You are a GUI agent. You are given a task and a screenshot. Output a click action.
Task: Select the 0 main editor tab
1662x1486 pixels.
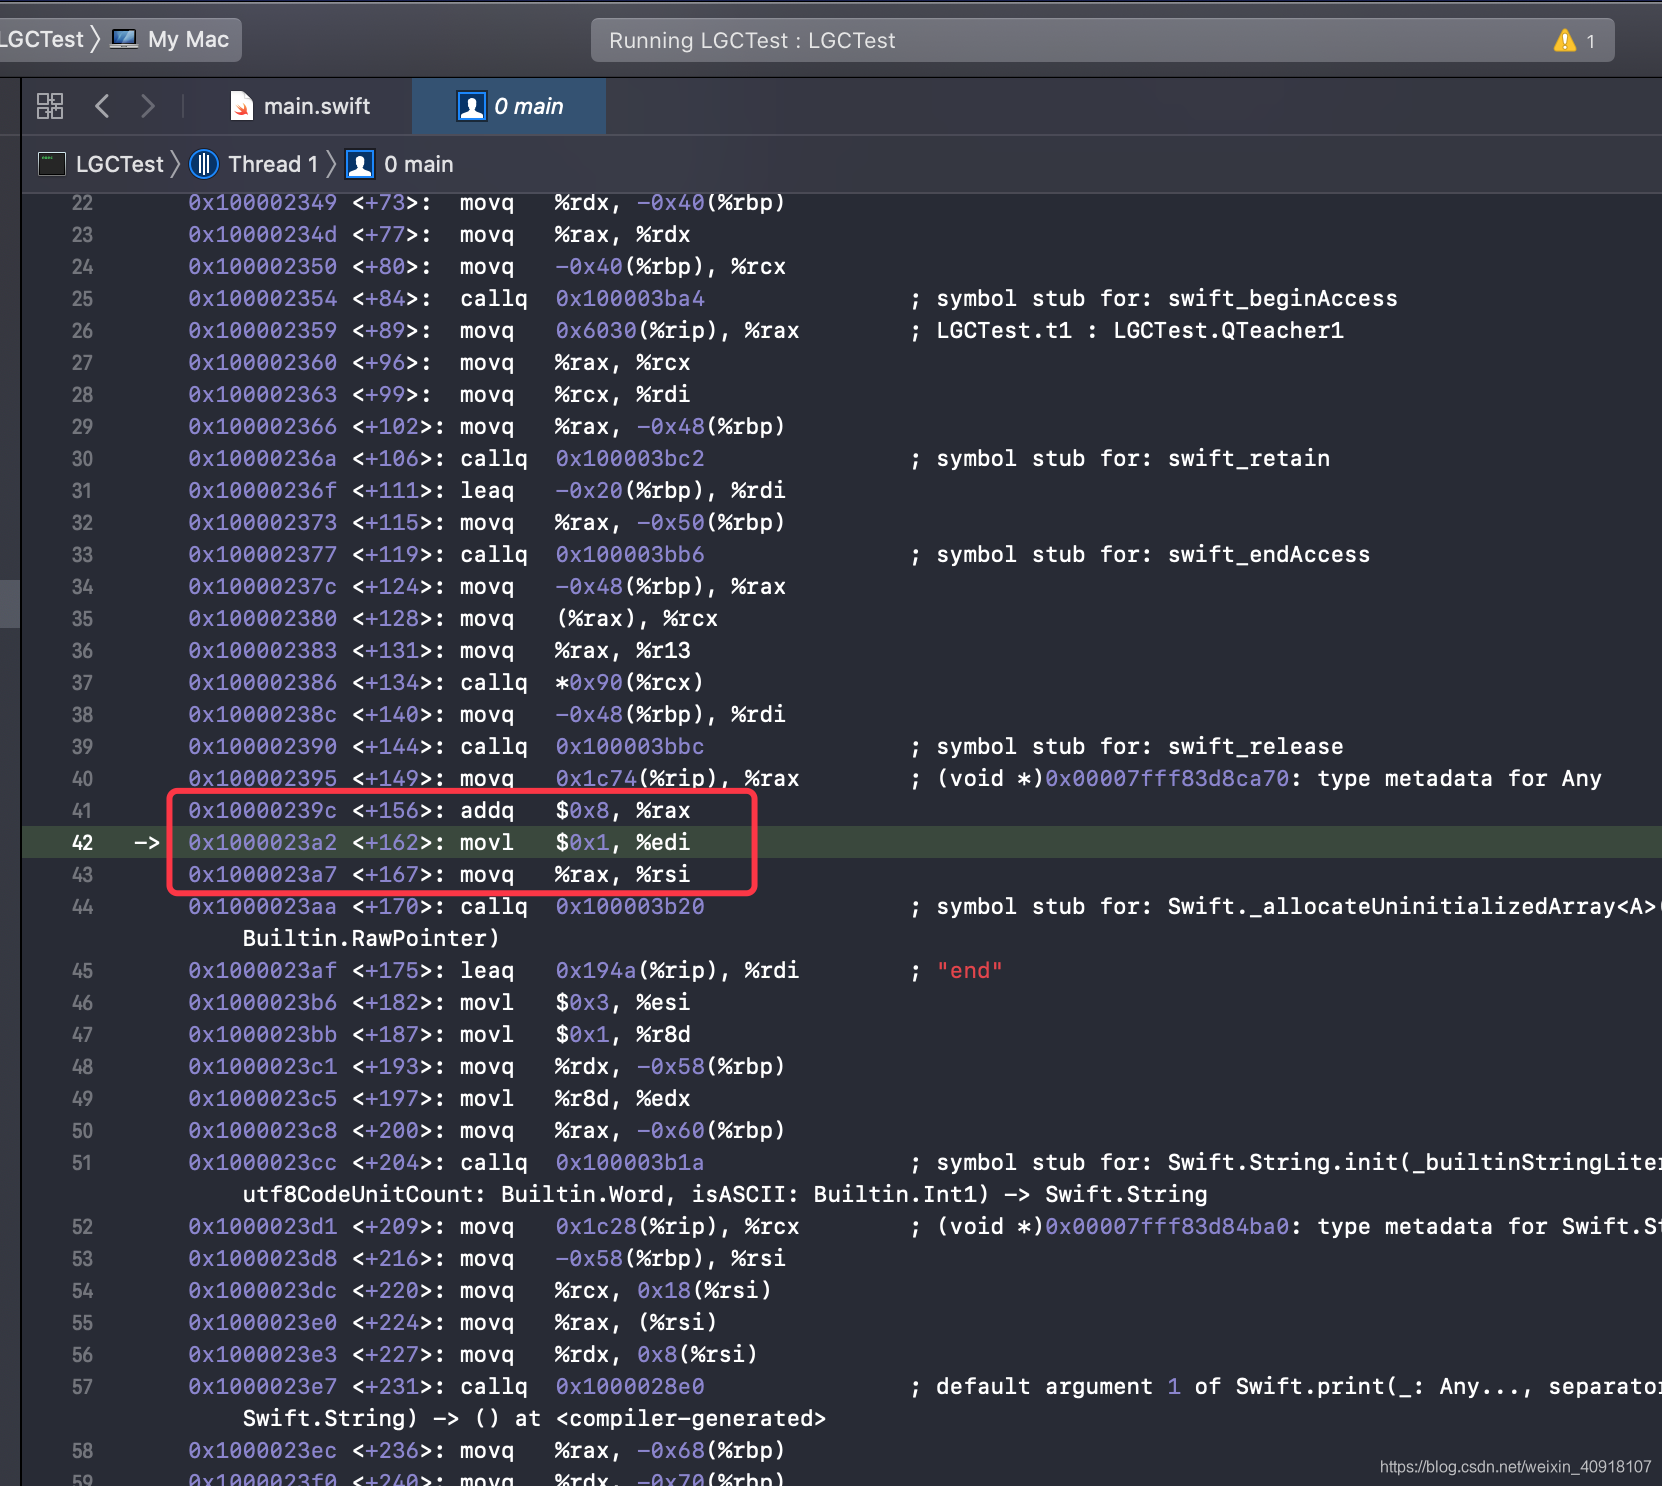[509, 106]
